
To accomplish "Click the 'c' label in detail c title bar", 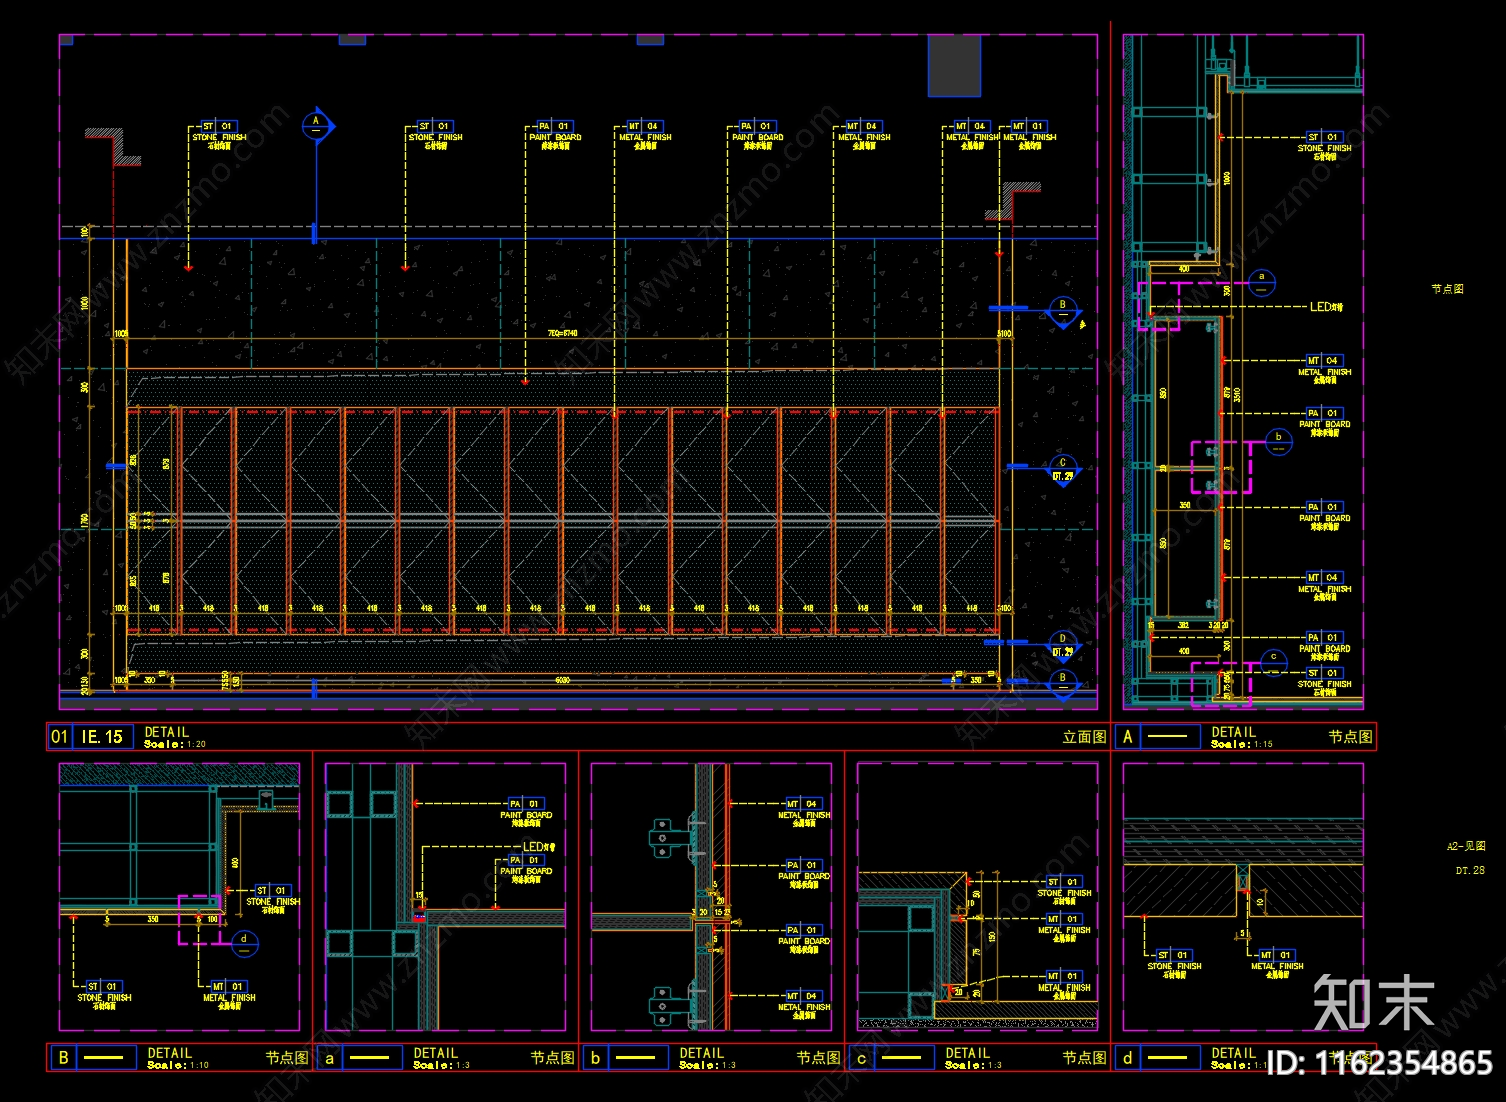I will pyautogui.click(x=862, y=1058).
